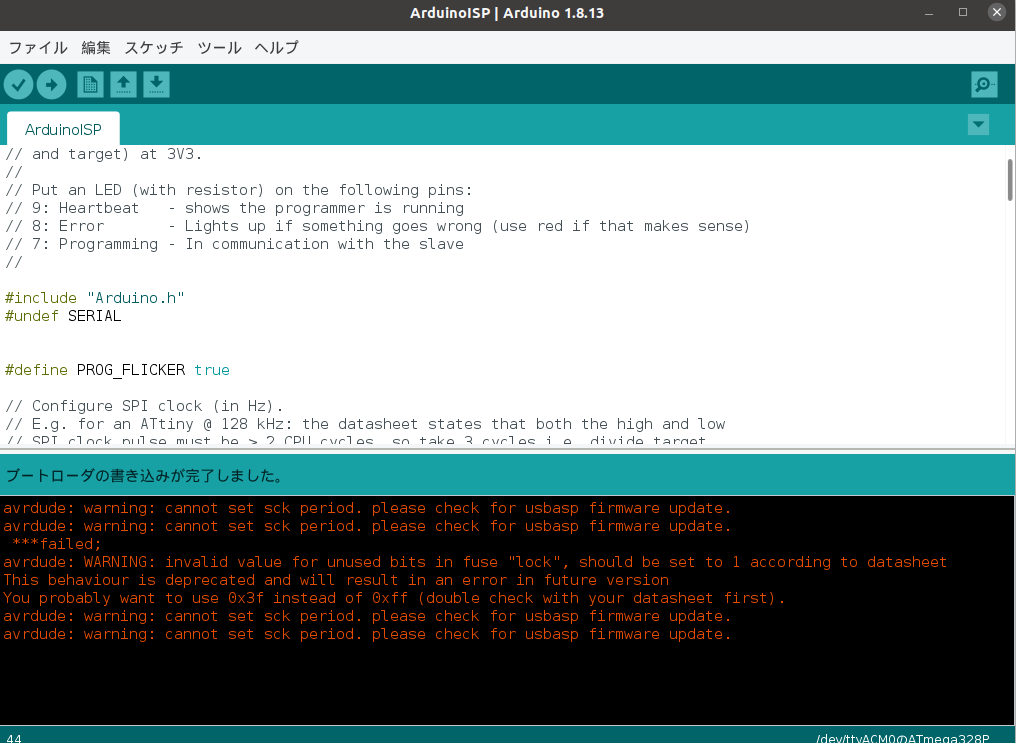Click the '// 7: Programming' comment line
The height and width of the screenshot is (743, 1016).
[235, 244]
